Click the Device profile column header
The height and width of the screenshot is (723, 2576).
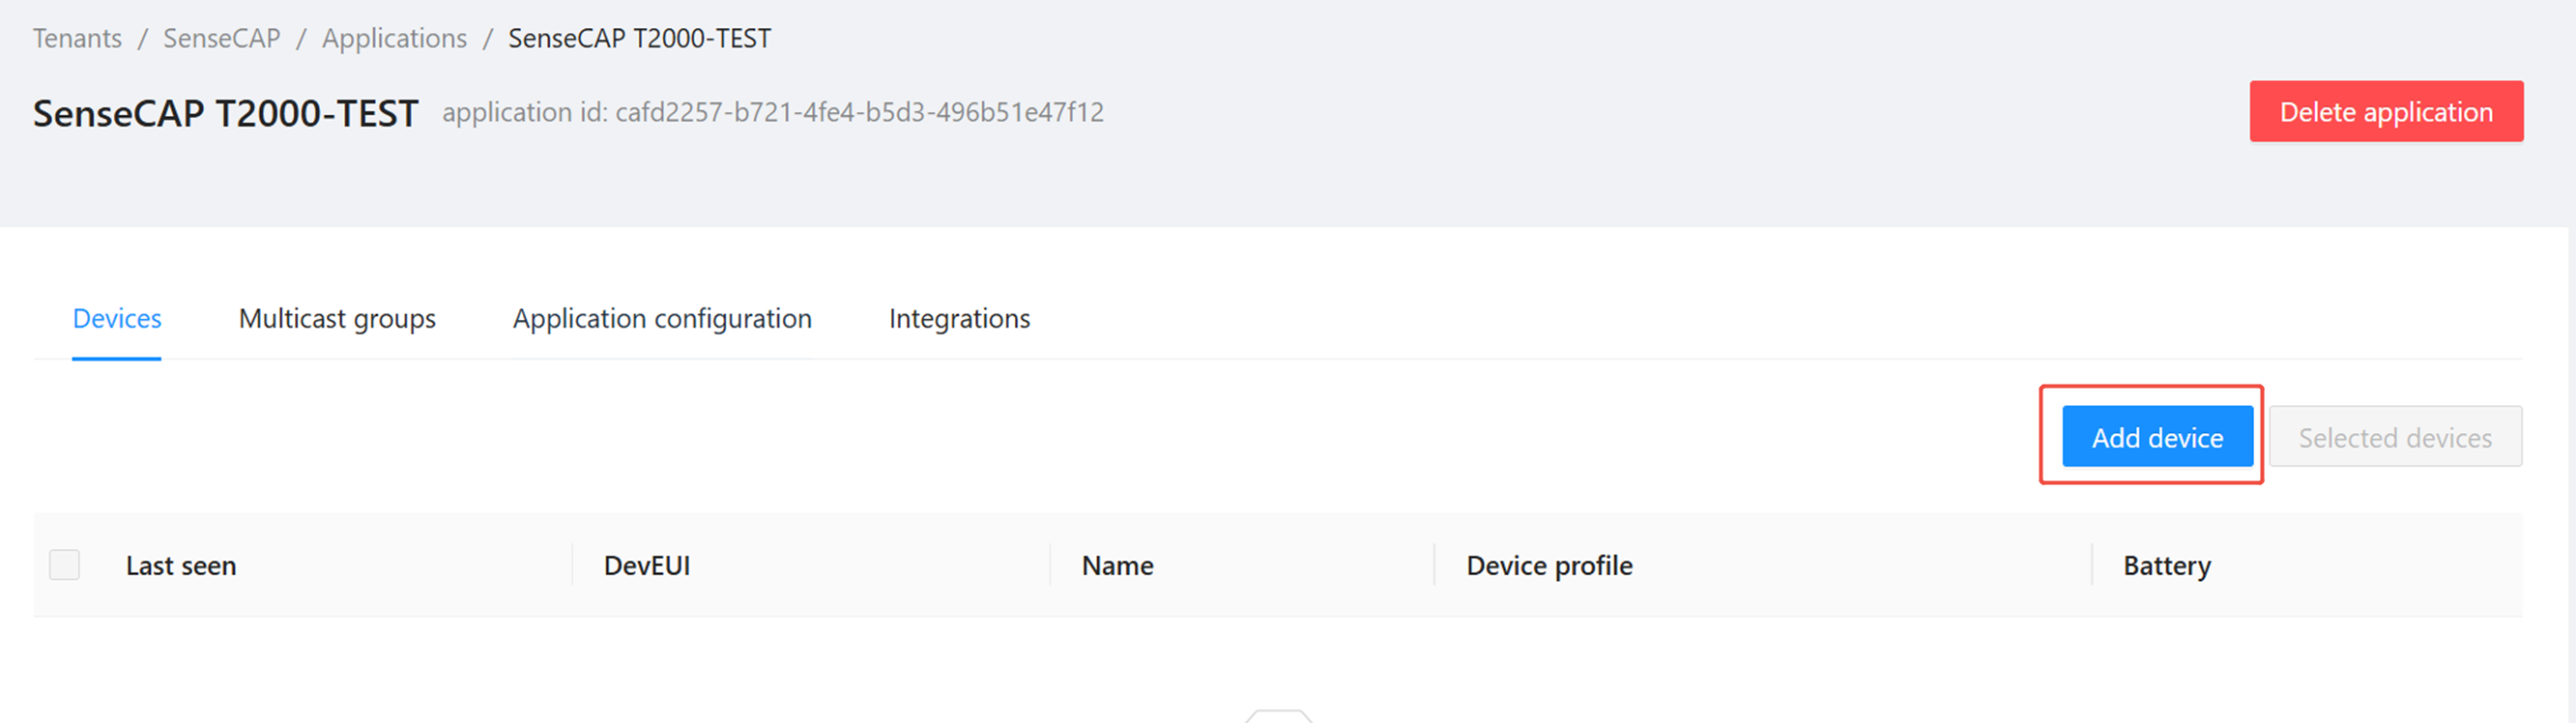click(x=1549, y=566)
